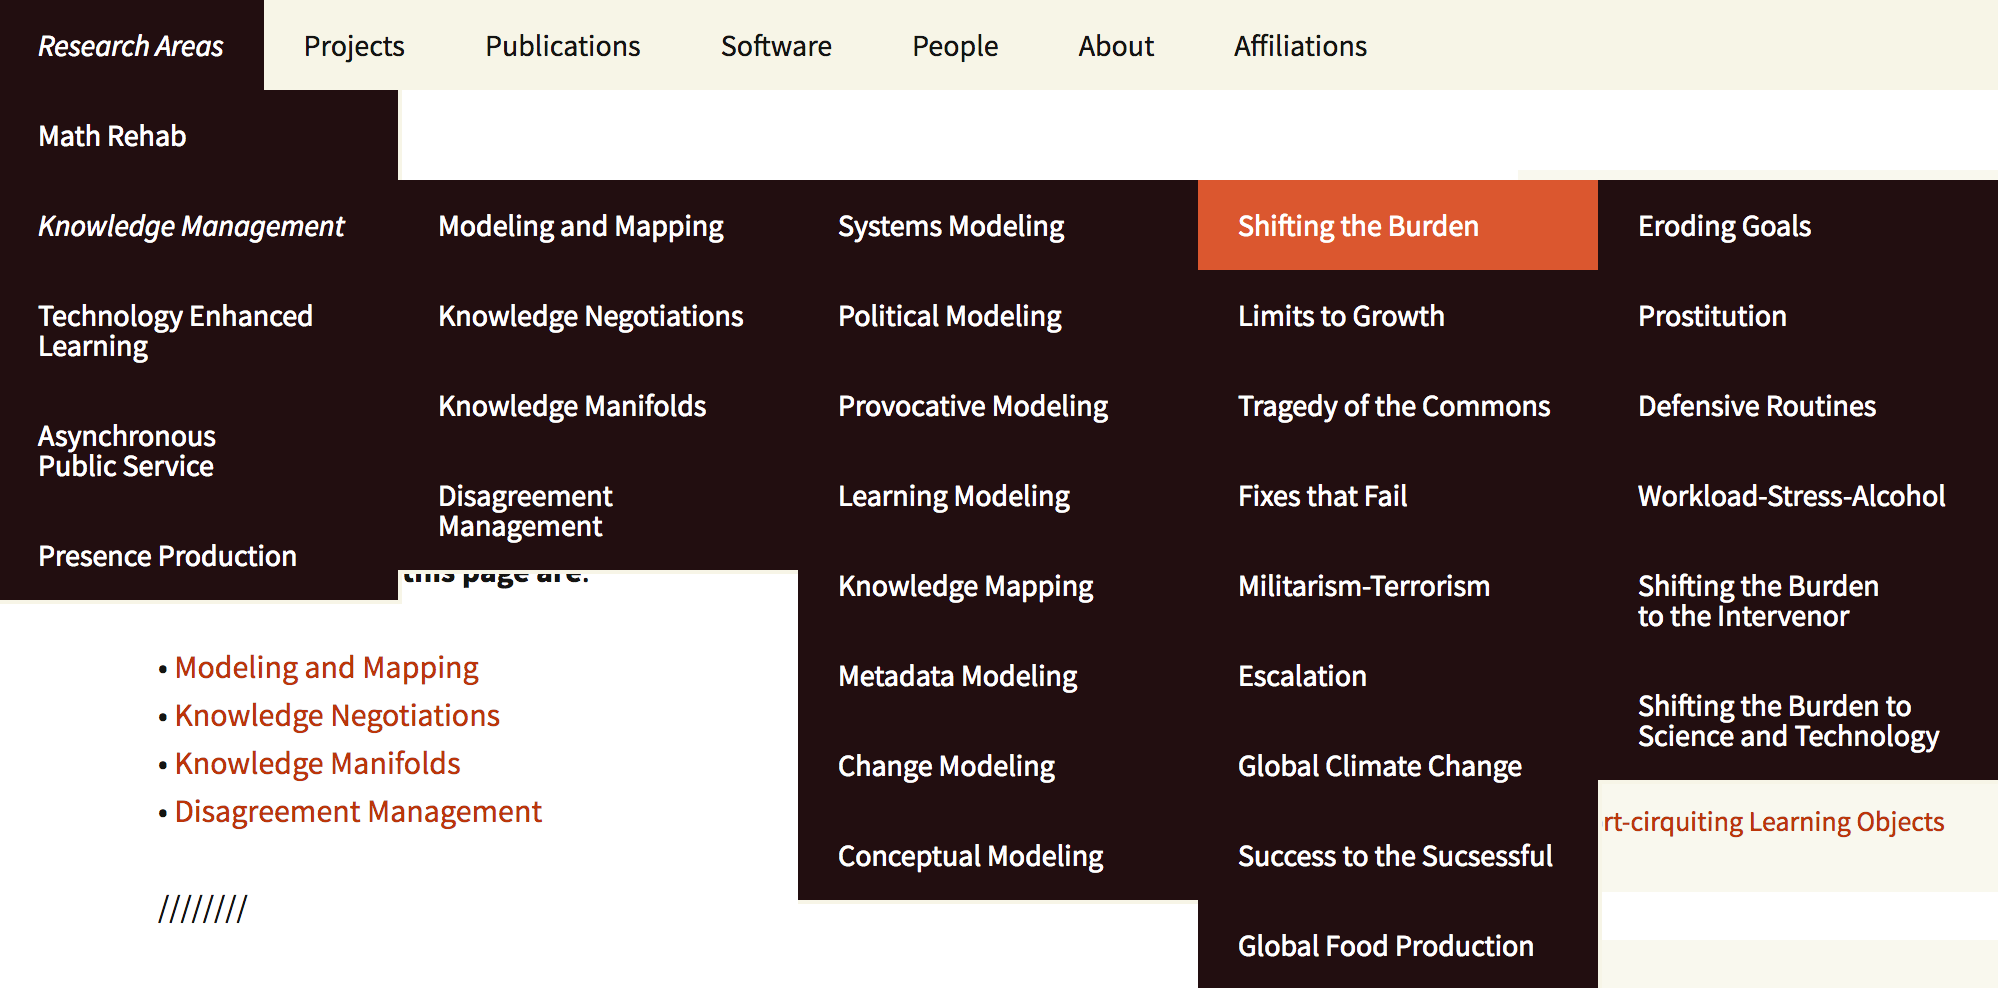Viewport: 1998px width, 988px height.
Task: Expand the Knowledge Management submenu
Action: (191, 226)
